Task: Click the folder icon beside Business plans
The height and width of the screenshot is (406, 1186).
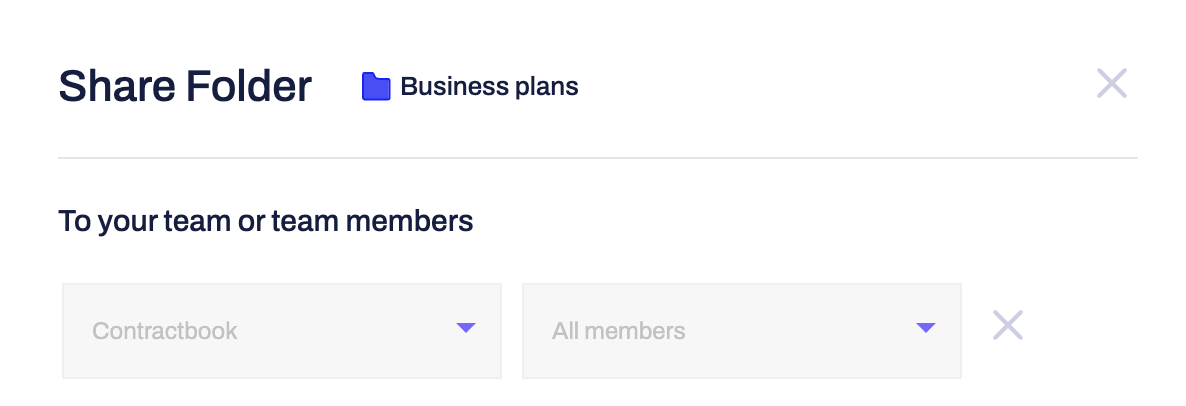Action: 376,86
